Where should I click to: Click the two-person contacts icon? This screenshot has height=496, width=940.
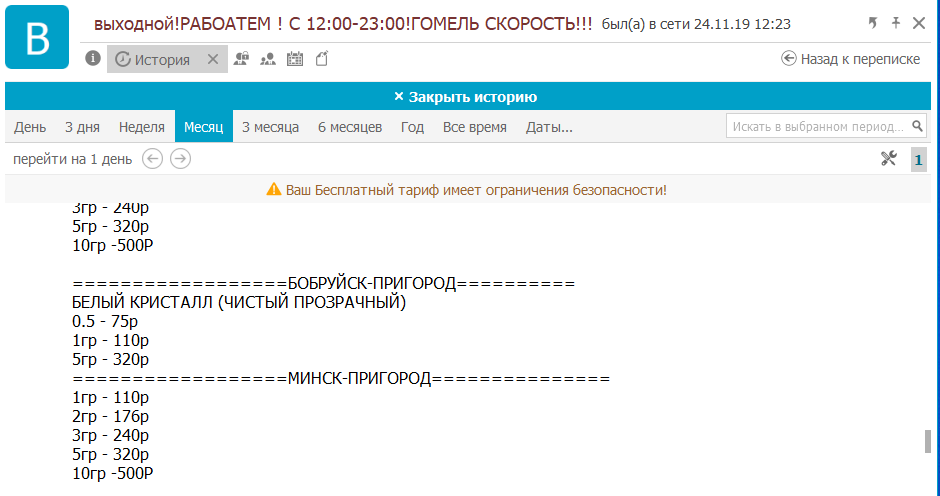pos(267,59)
